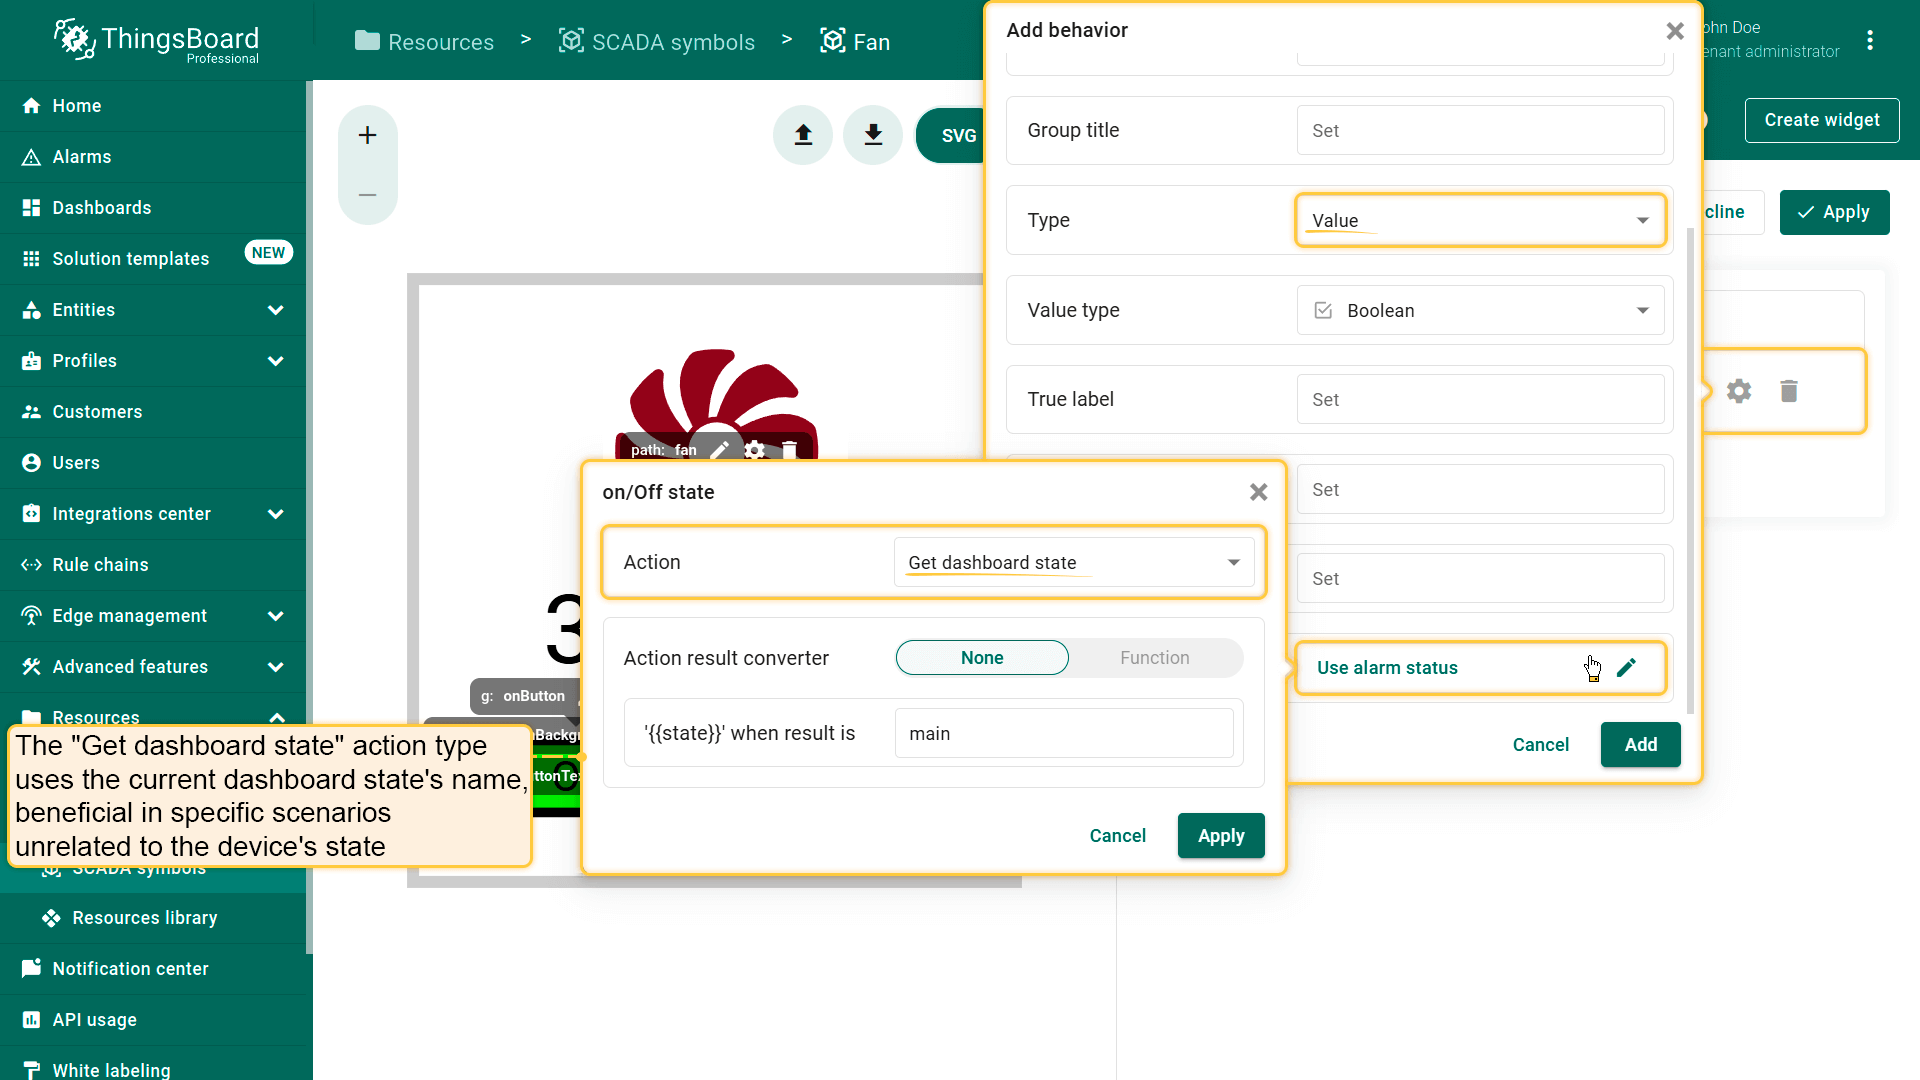
Task: Click the trash delete icon in right panel
Action: tap(1789, 391)
